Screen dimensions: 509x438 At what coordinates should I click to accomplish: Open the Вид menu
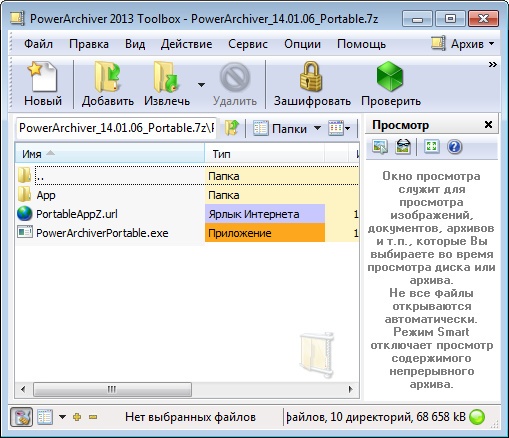pos(135,44)
